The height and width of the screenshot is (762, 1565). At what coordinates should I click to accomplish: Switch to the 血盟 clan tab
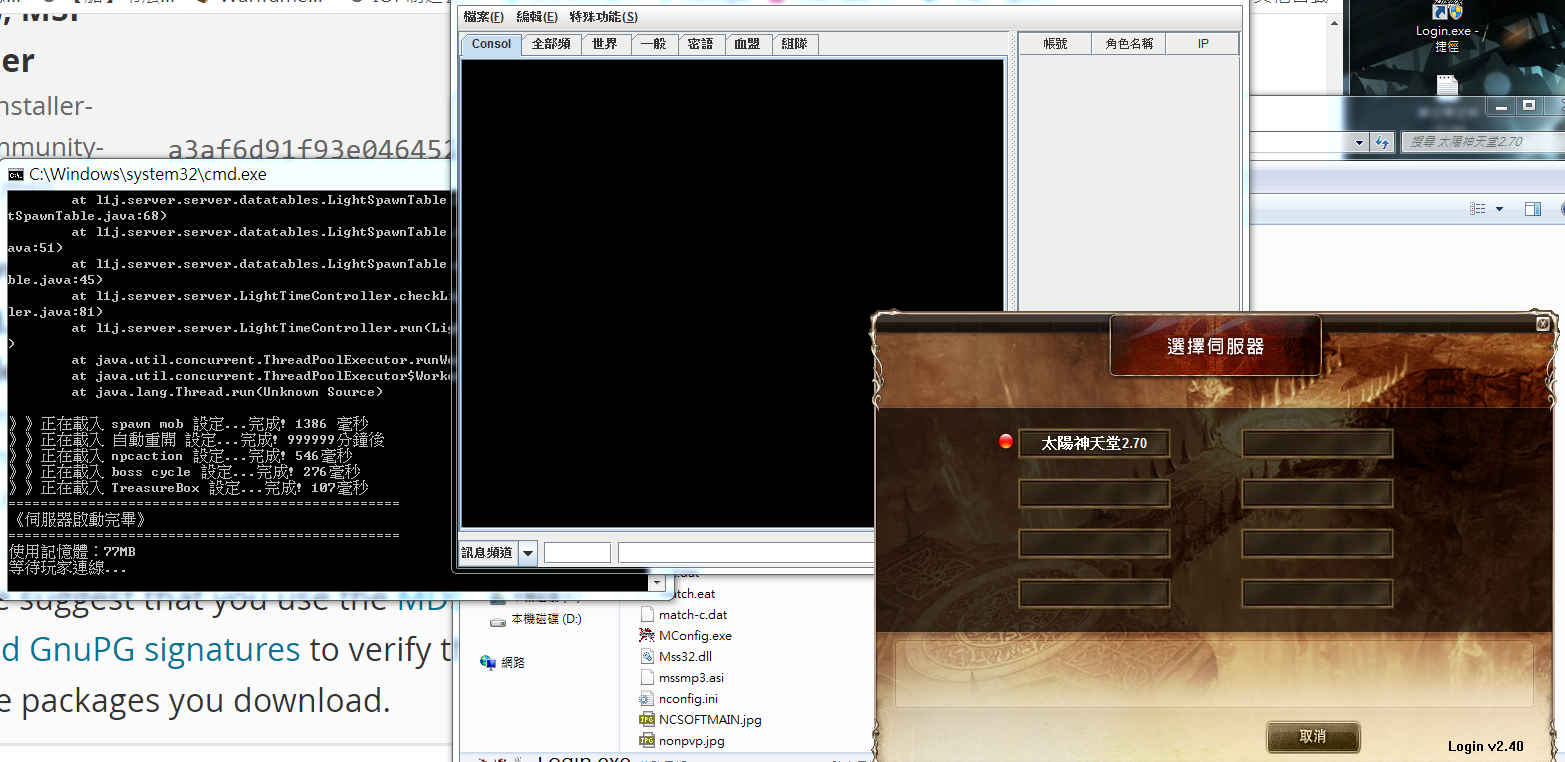tap(747, 44)
